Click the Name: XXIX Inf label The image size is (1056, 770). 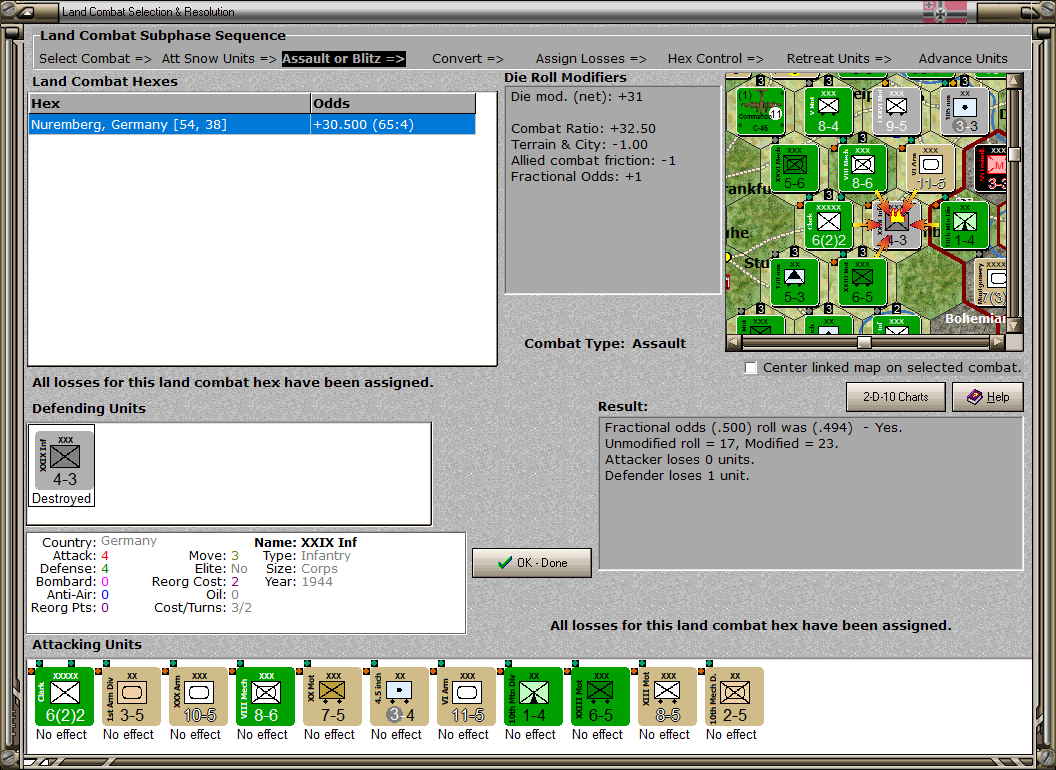point(305,542)
